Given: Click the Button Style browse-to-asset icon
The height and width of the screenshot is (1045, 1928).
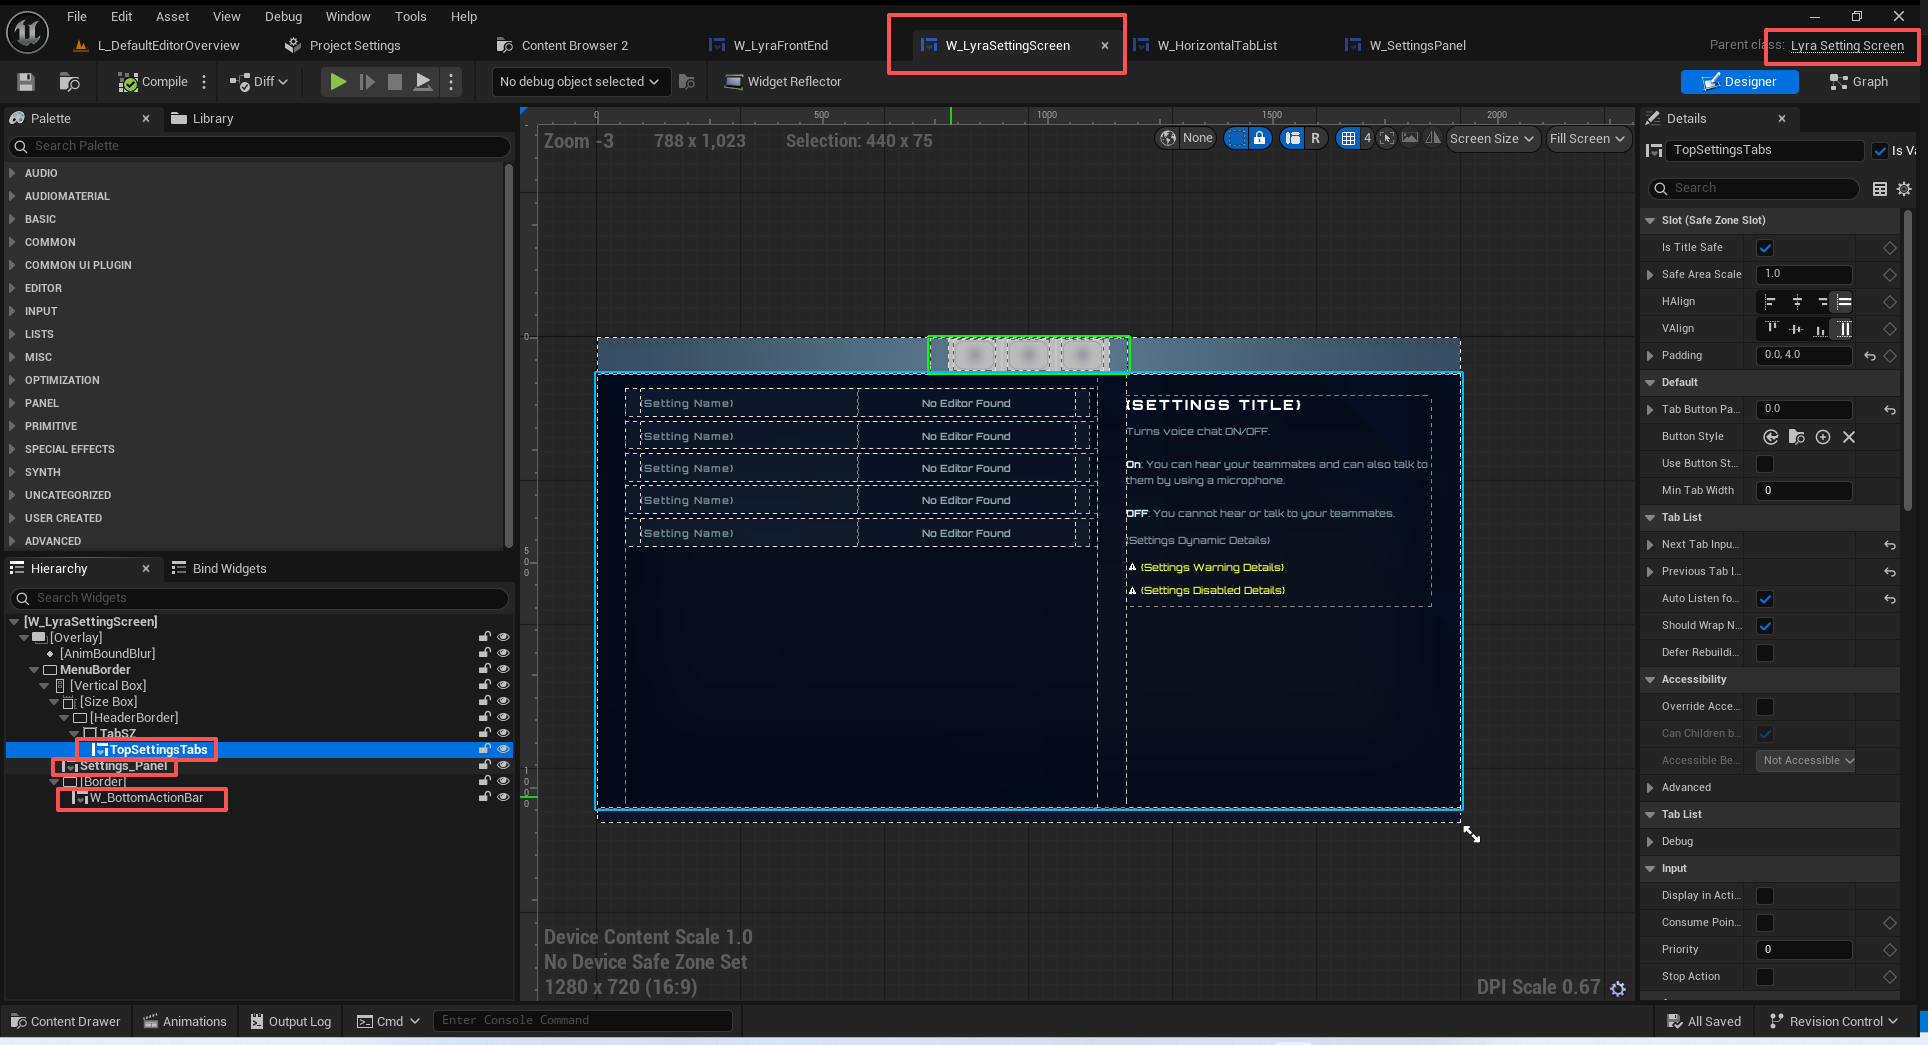Looking at the screenshot, I should point(1797,437).
